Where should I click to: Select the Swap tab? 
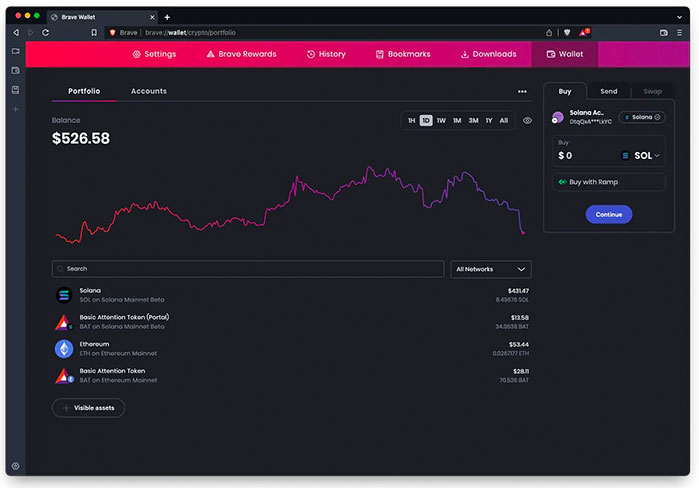tap(652, 91)
